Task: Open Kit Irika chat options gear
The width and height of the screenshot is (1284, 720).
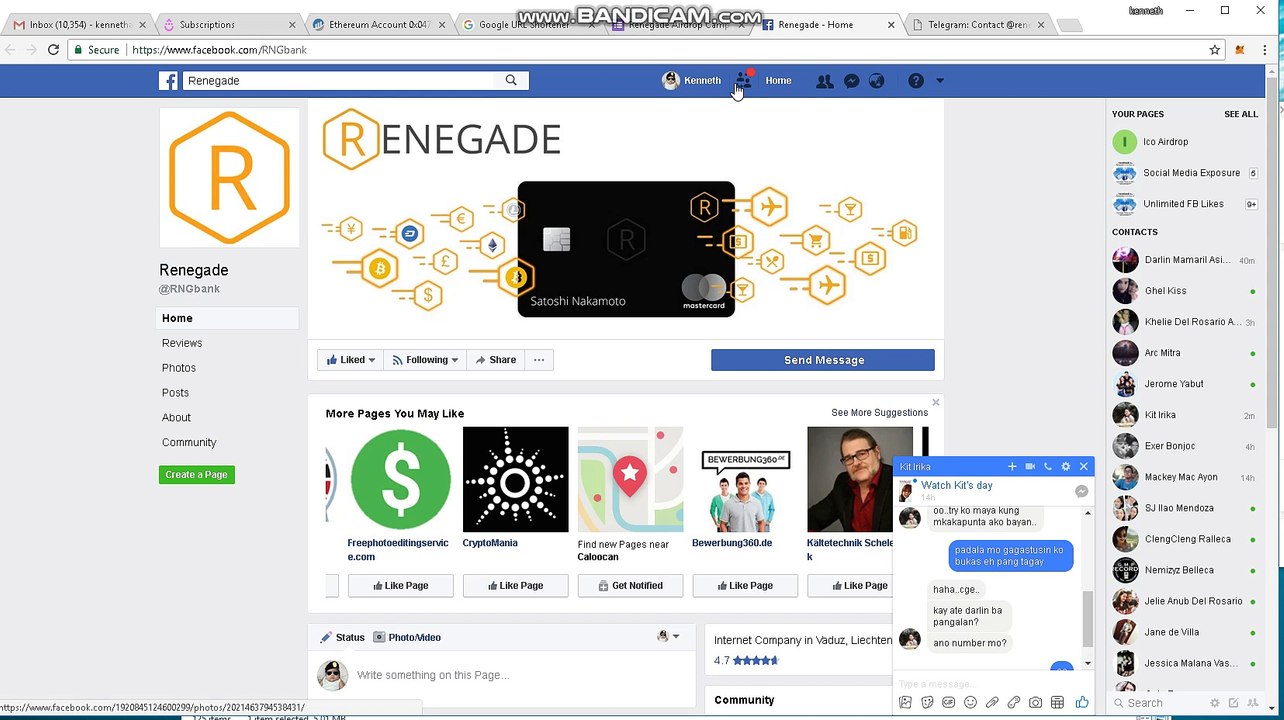Action: point(1065,467)
